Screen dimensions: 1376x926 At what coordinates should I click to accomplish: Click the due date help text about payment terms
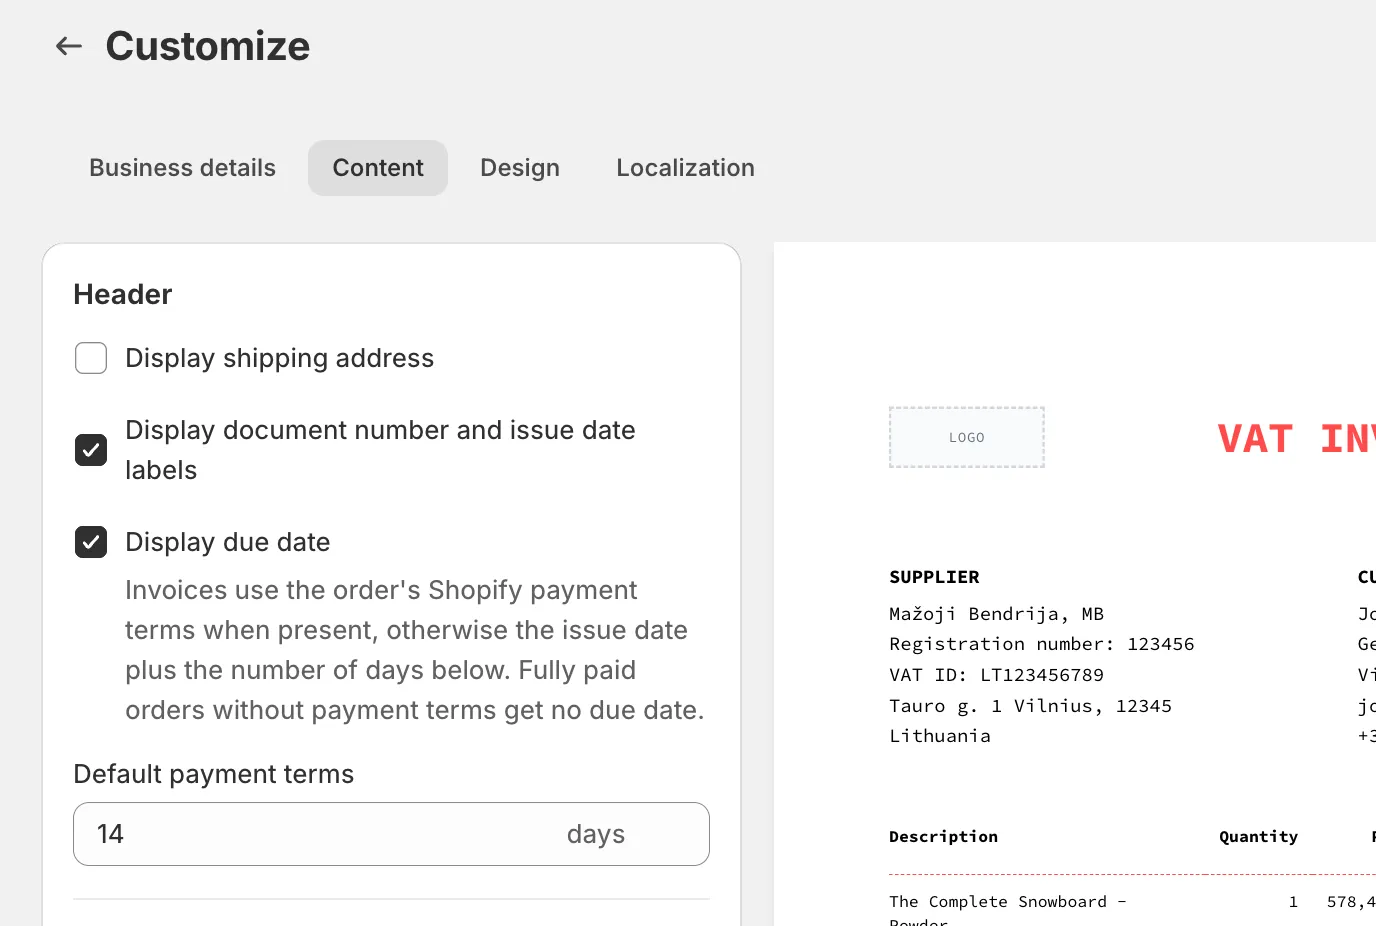coord(415,650)
